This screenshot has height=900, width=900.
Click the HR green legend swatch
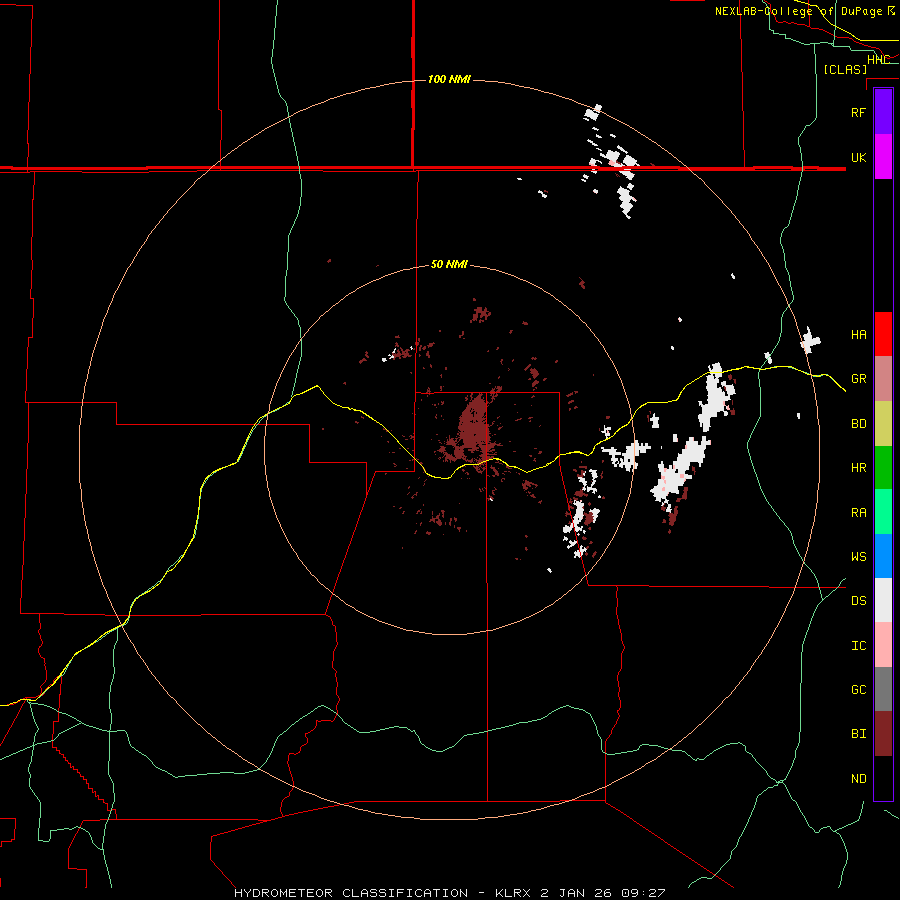[883, 468]
